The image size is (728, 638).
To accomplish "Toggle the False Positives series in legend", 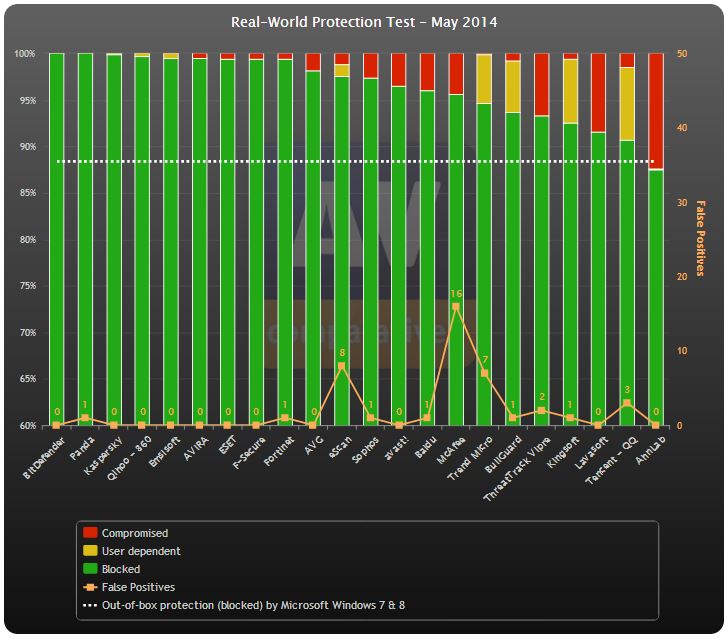I will [x=138, y=587].
